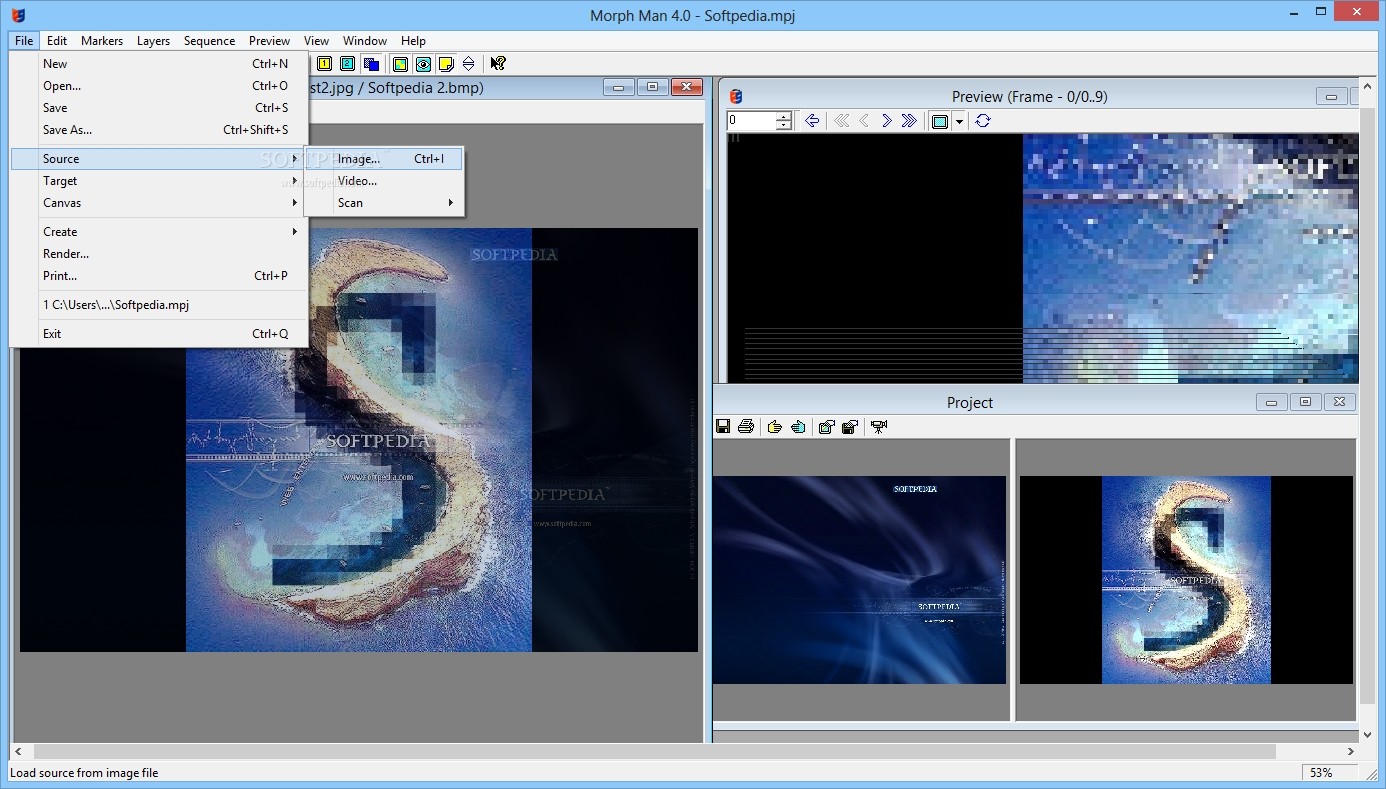
Task: Expand the Target submenu entry
Action: point(159,181)
